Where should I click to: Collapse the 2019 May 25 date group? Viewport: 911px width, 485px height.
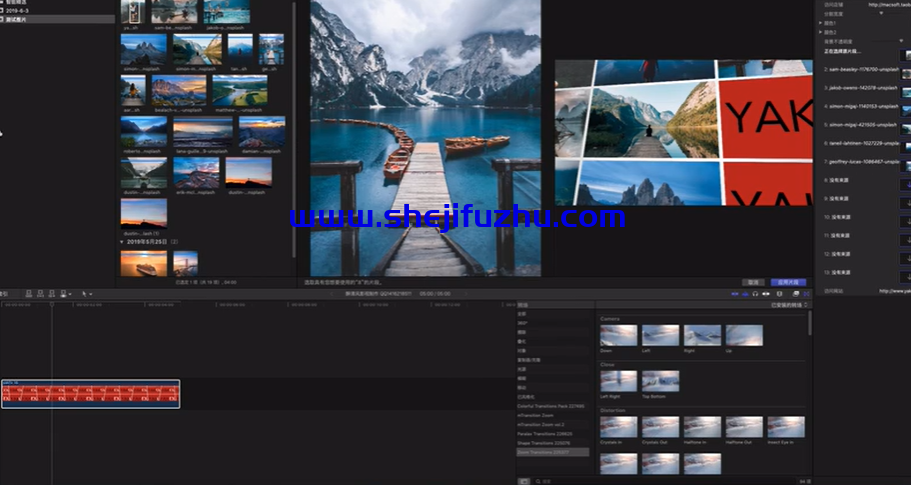tap(122, 242)
